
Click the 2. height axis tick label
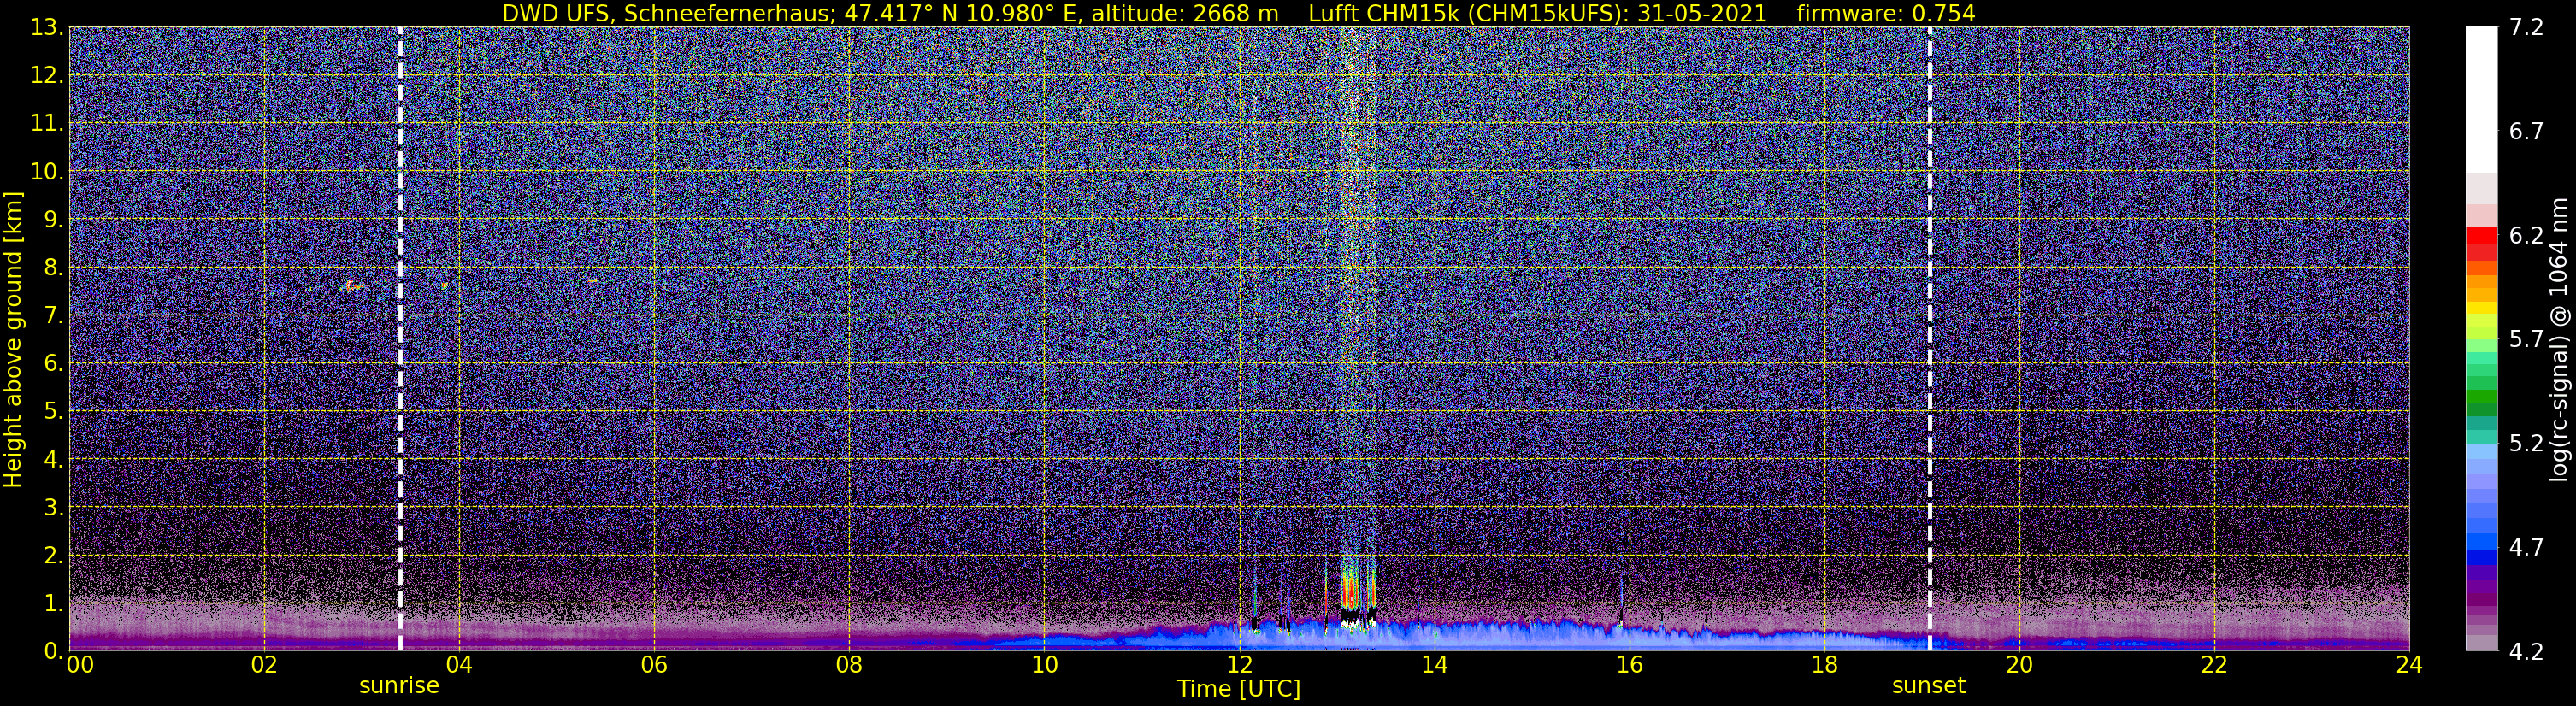point(54,556)
